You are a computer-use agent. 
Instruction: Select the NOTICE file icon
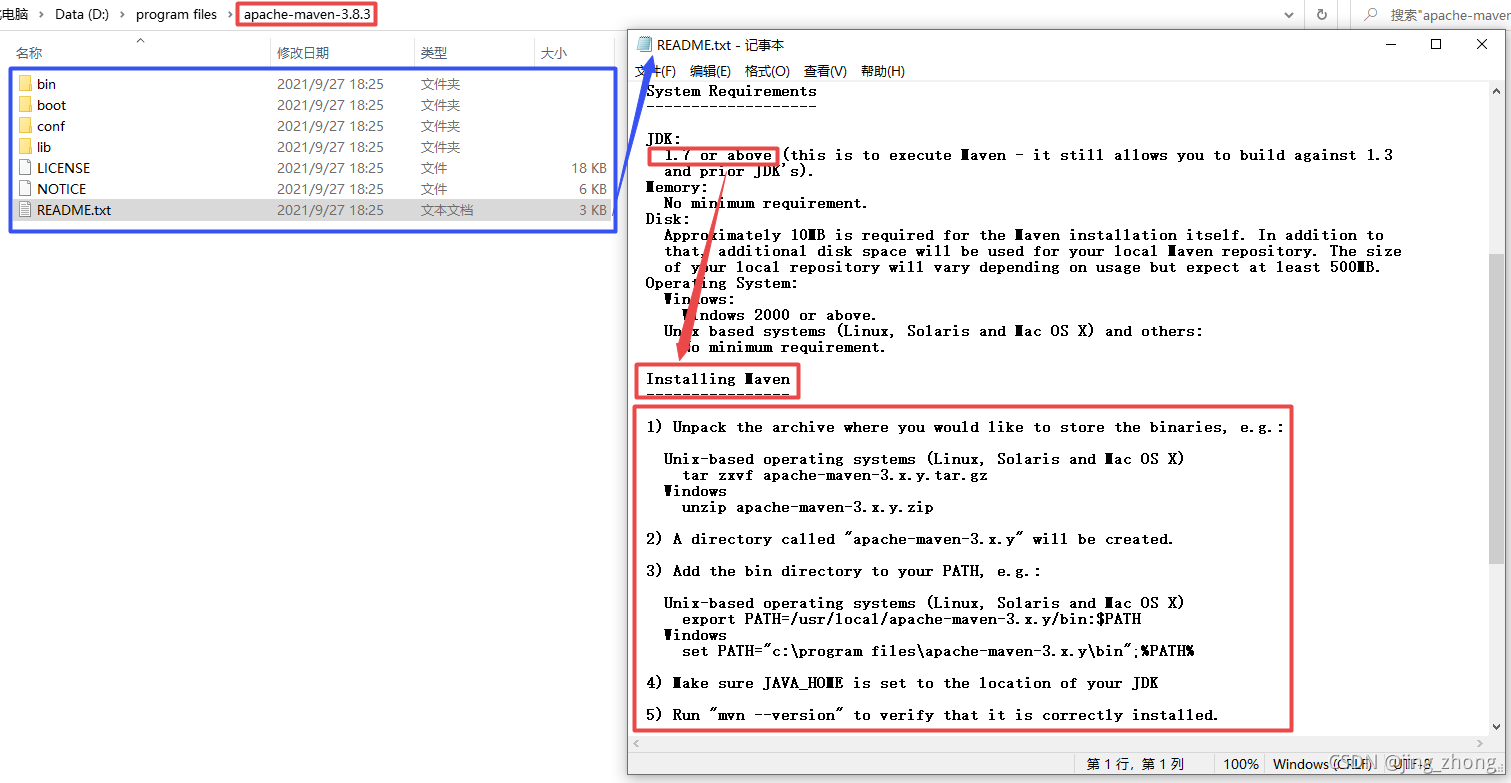point(25,189)
